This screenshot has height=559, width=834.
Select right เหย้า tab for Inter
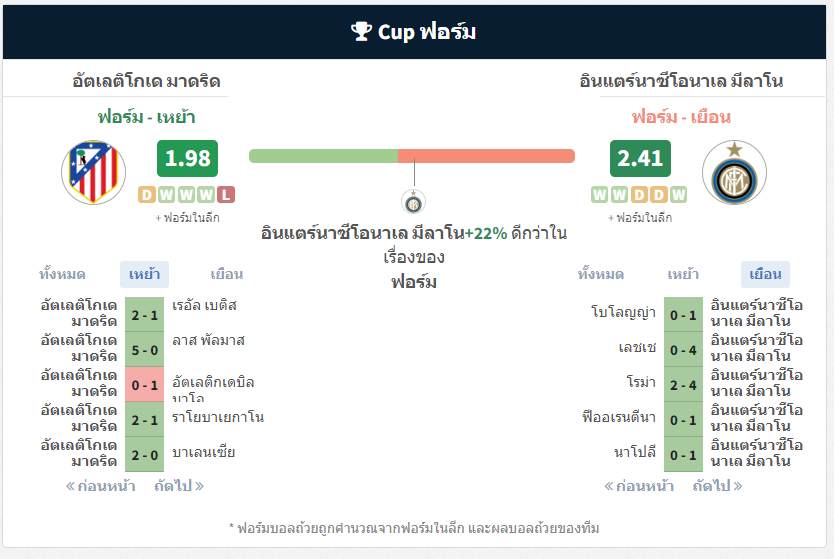pos(683,274)
